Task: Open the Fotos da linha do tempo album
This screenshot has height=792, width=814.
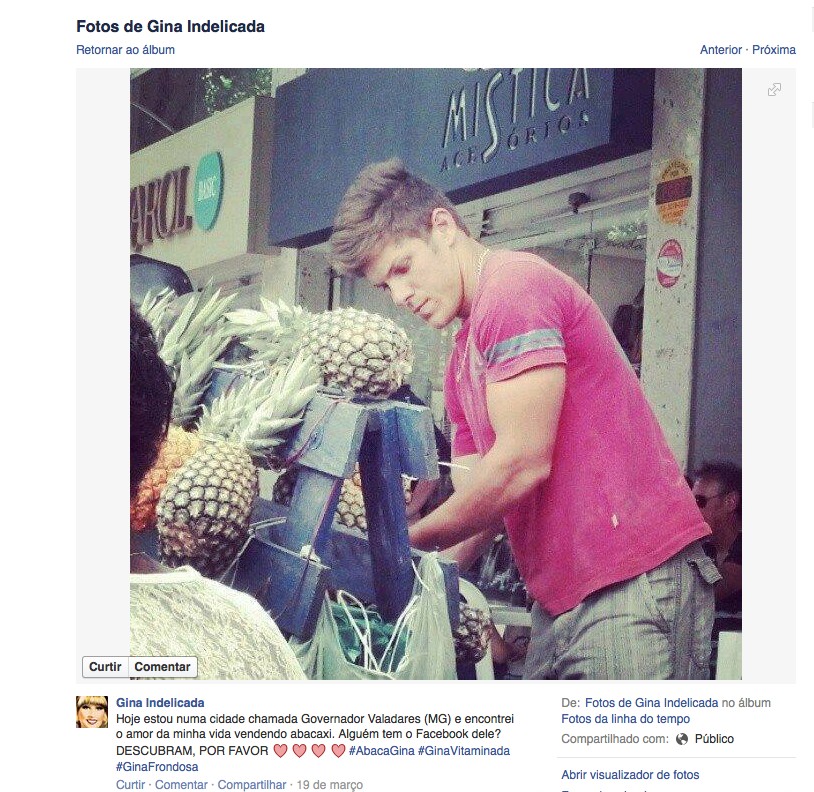Action: point(626,719)
